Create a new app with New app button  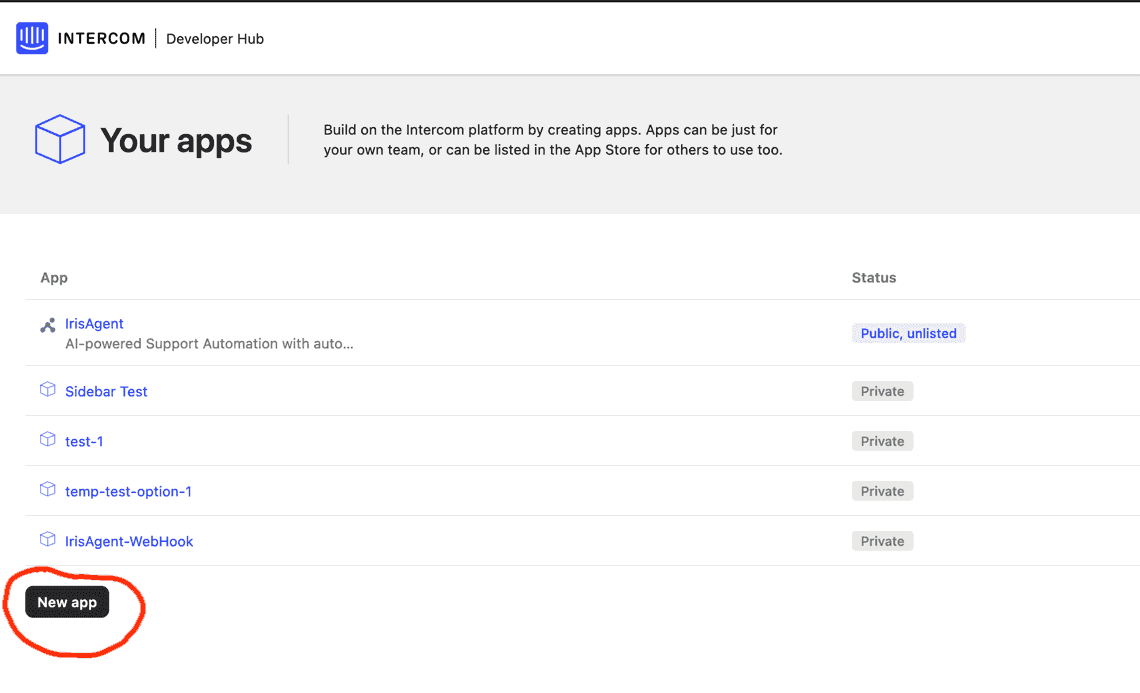click(x=67, y=602)
